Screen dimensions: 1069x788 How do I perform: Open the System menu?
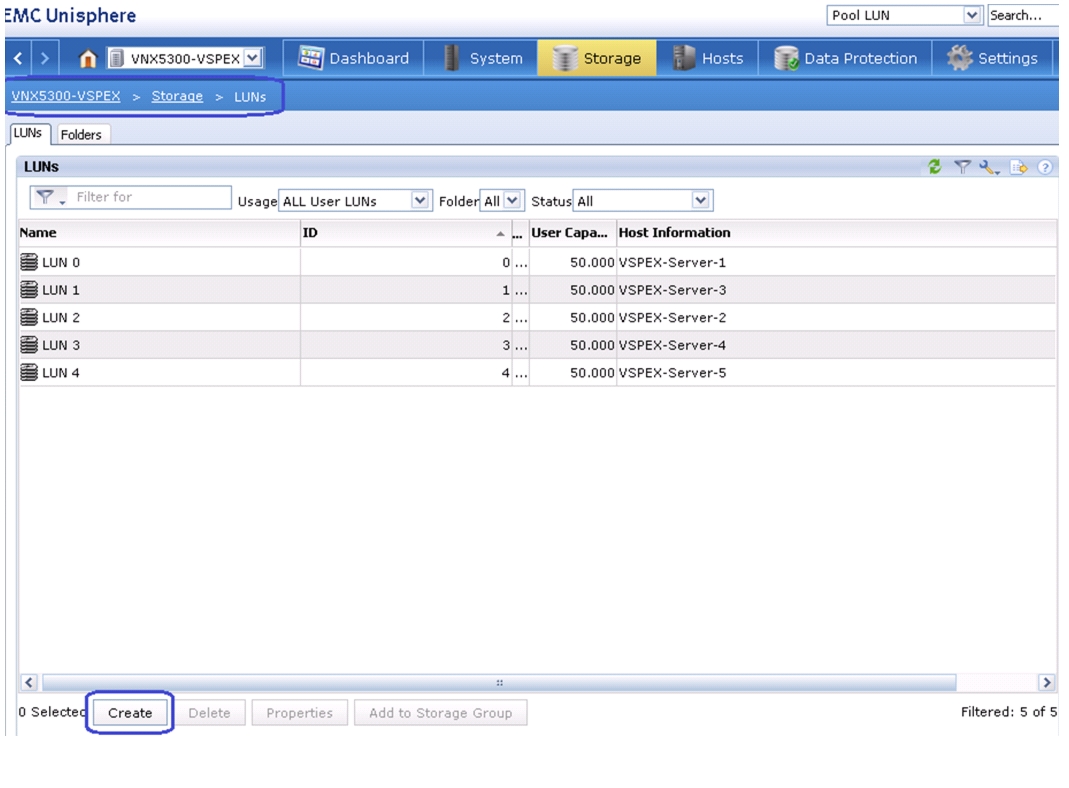click(x=481, y=58)
